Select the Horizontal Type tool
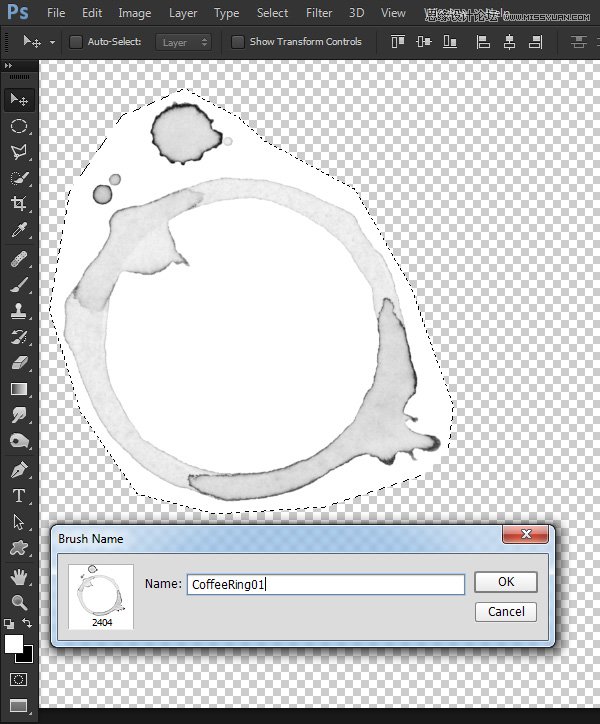 [19, 496]
